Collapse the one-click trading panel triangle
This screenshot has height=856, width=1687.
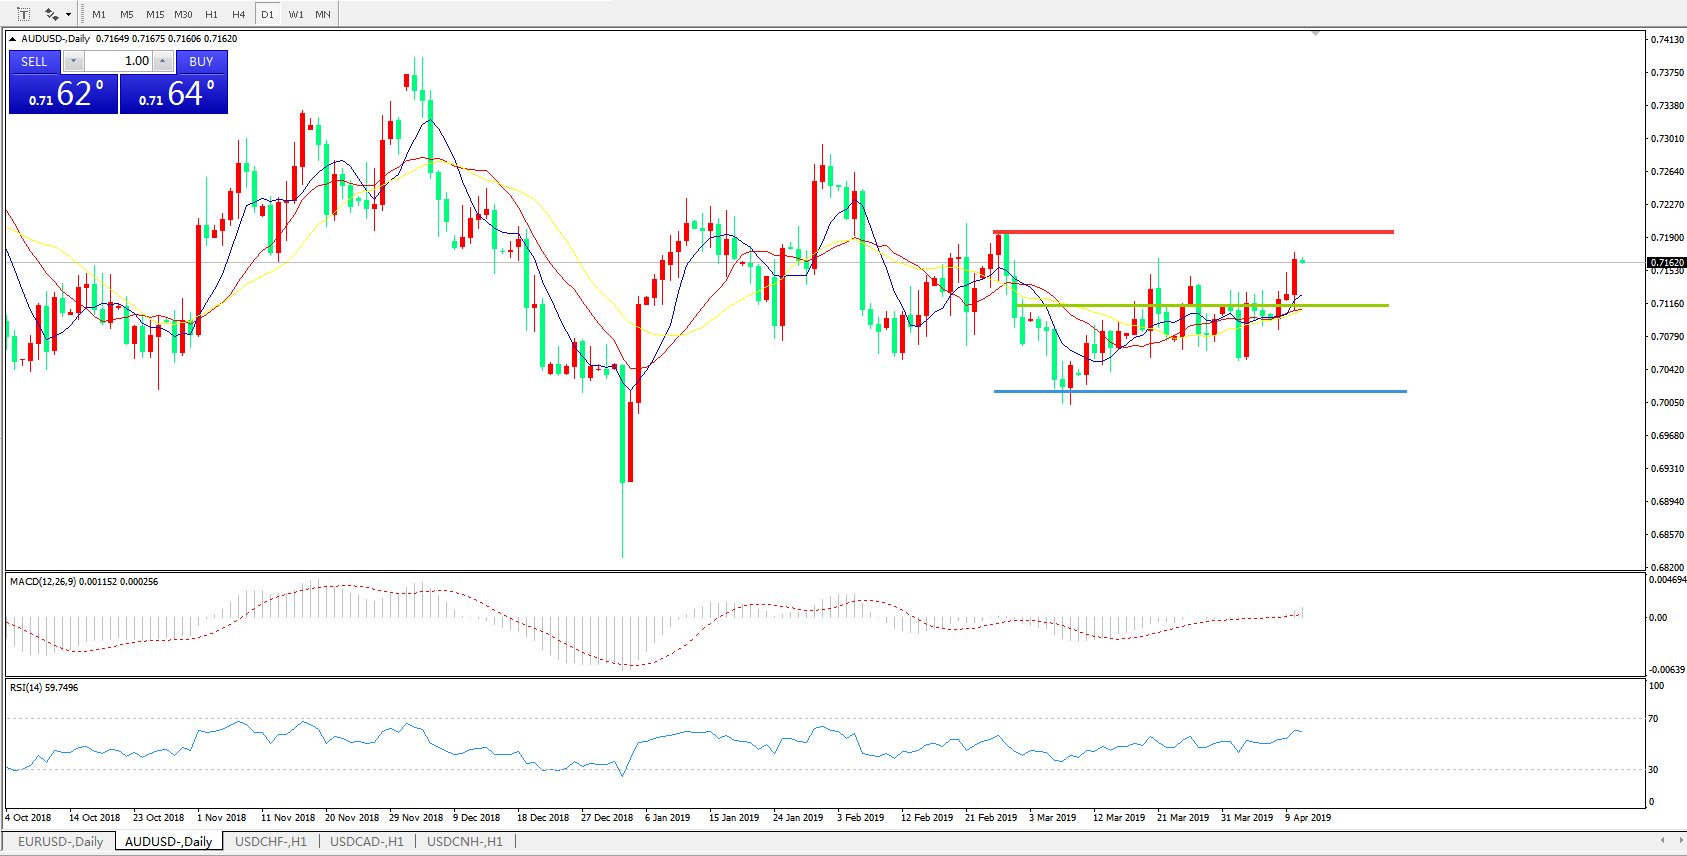coord(12,39)
